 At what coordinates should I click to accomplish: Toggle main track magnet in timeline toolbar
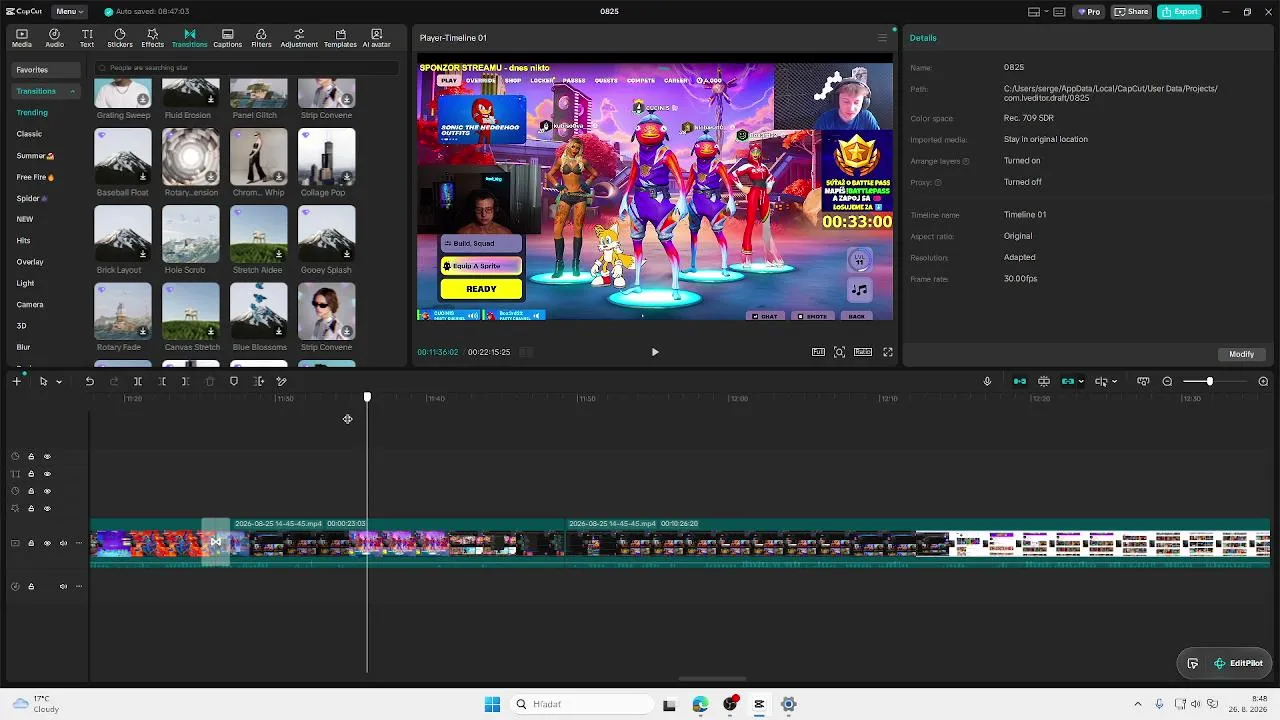click(x=1020, y=381)
